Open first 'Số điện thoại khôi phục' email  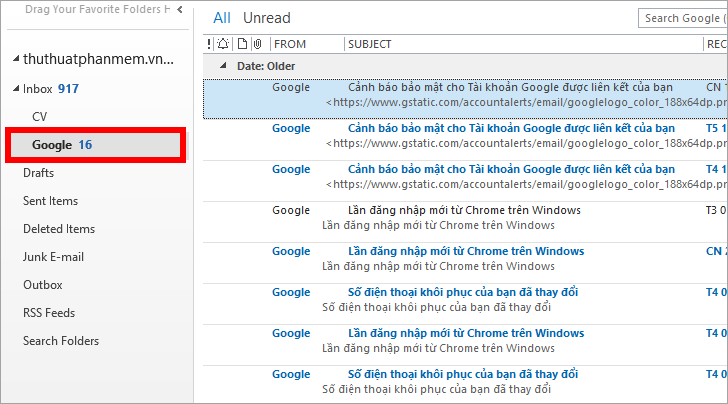coord(465,304)
